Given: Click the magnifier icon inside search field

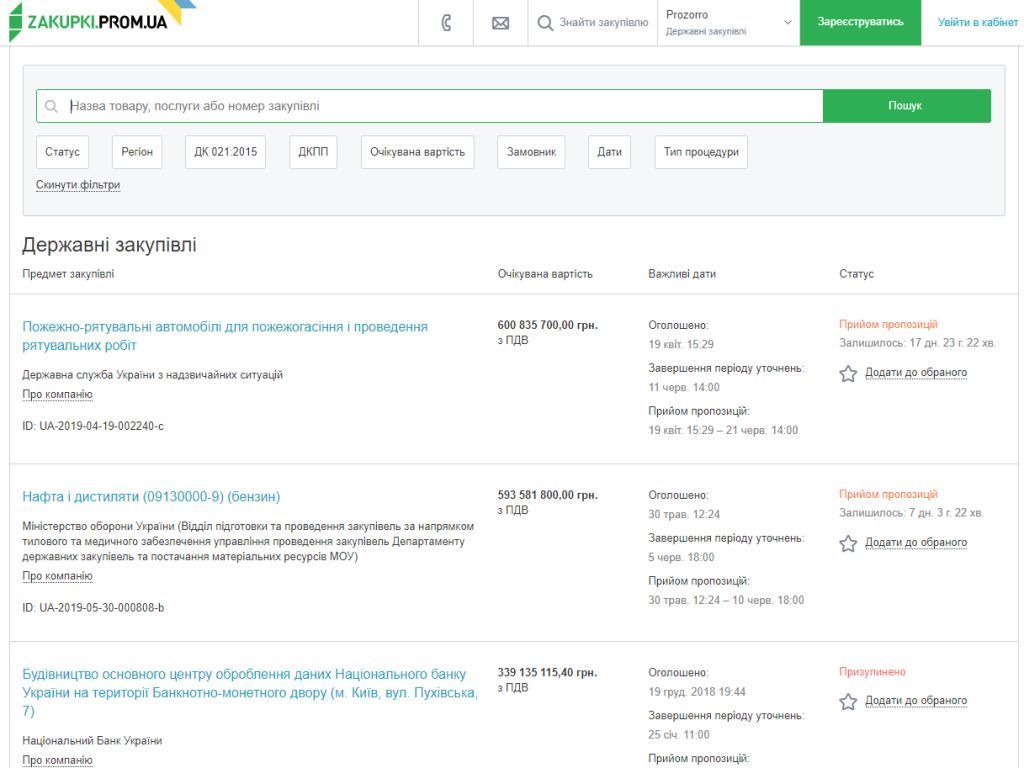Looking at the screenshot, I should point(51,106).
